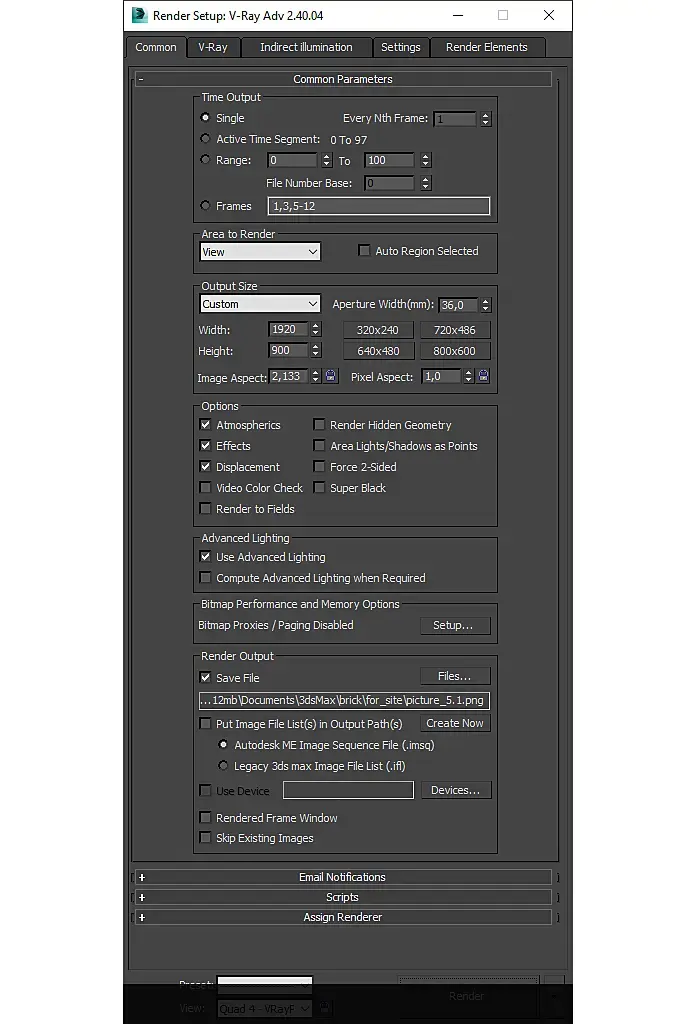Click the Width value field

click(x=288, y=330)
